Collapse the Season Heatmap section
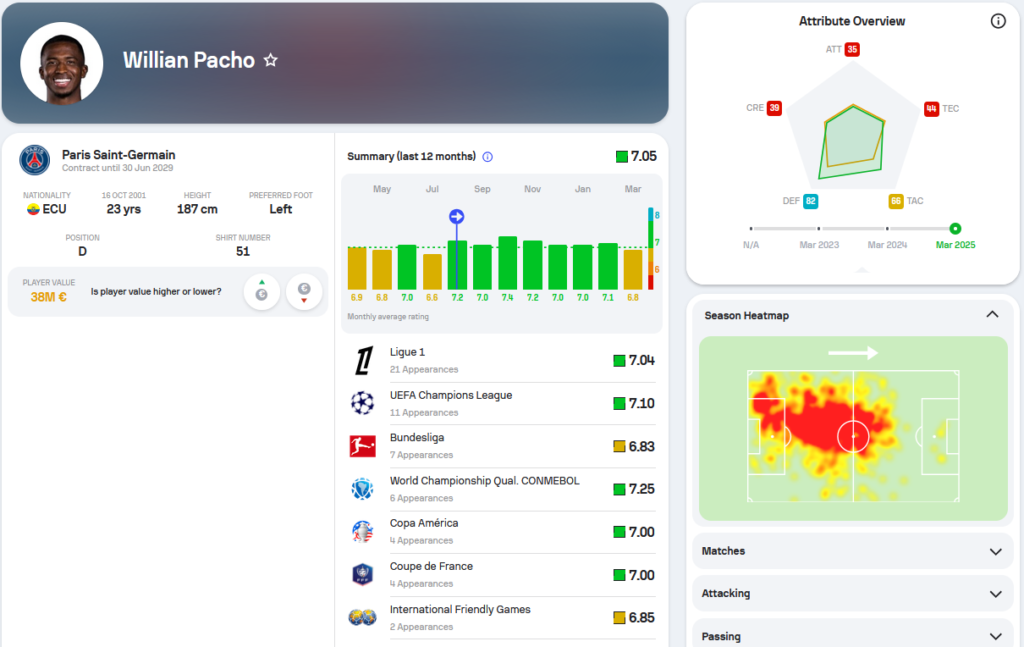 click(x=992, y=315)
